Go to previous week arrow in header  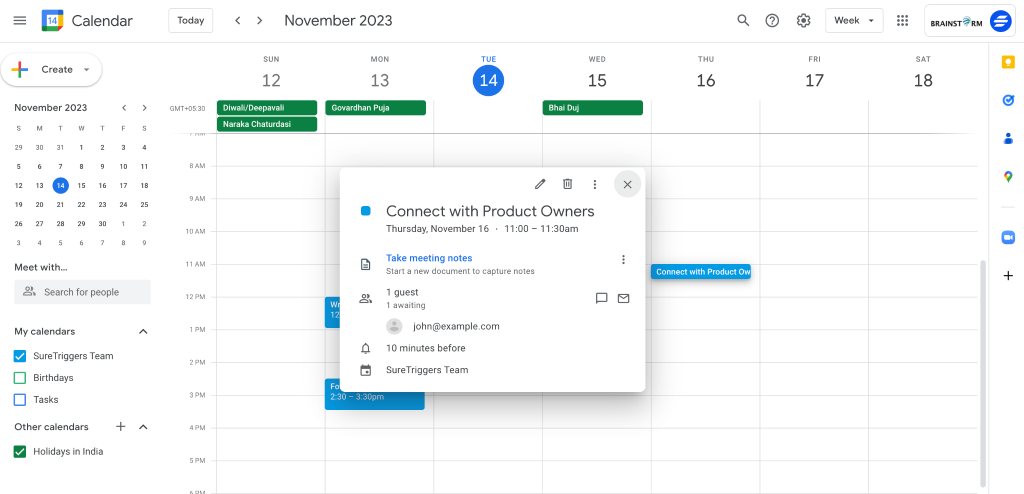[238, 20]
